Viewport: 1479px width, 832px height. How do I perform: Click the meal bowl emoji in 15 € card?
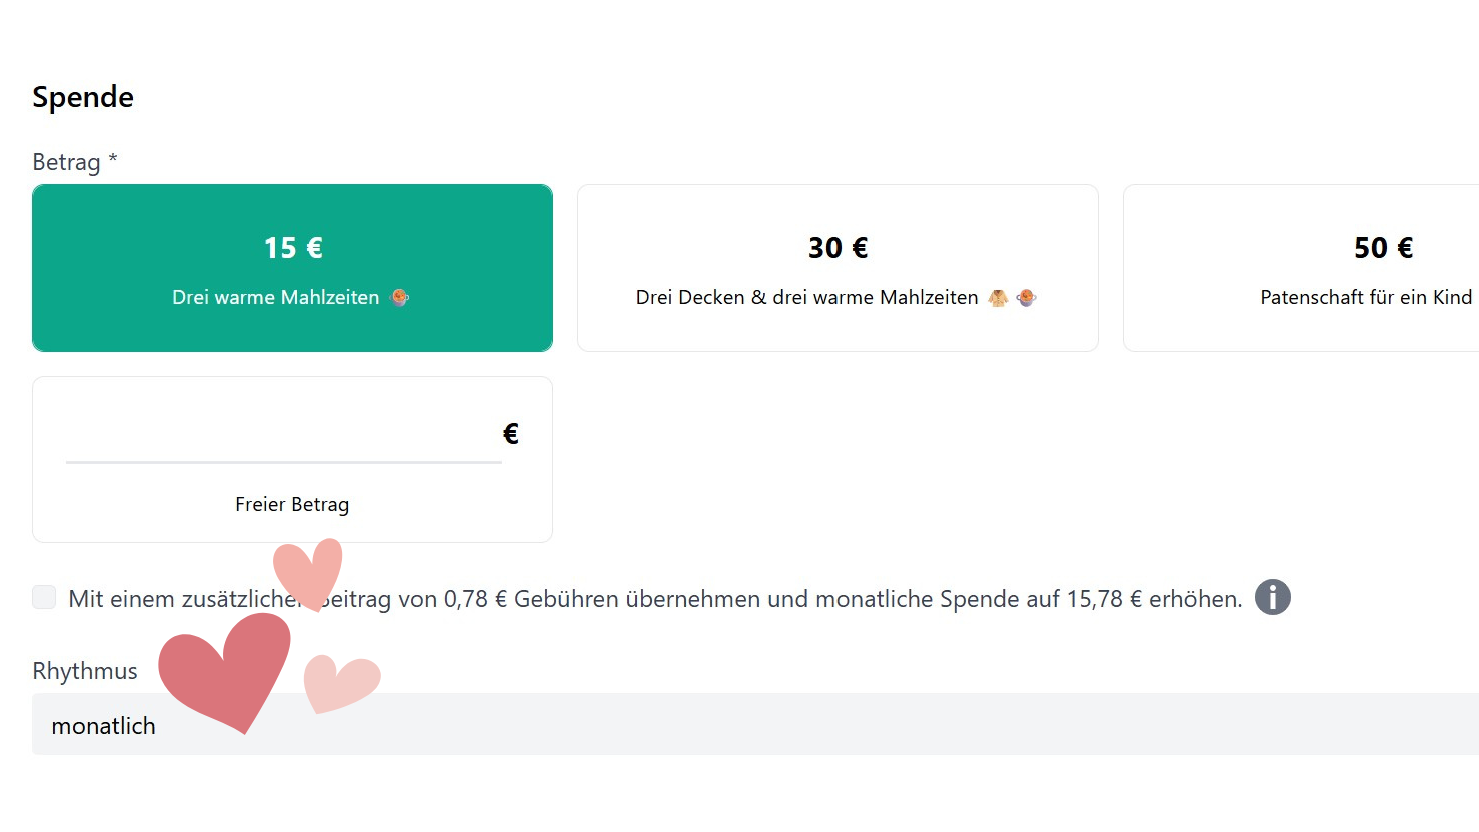[x=399, y=297]
